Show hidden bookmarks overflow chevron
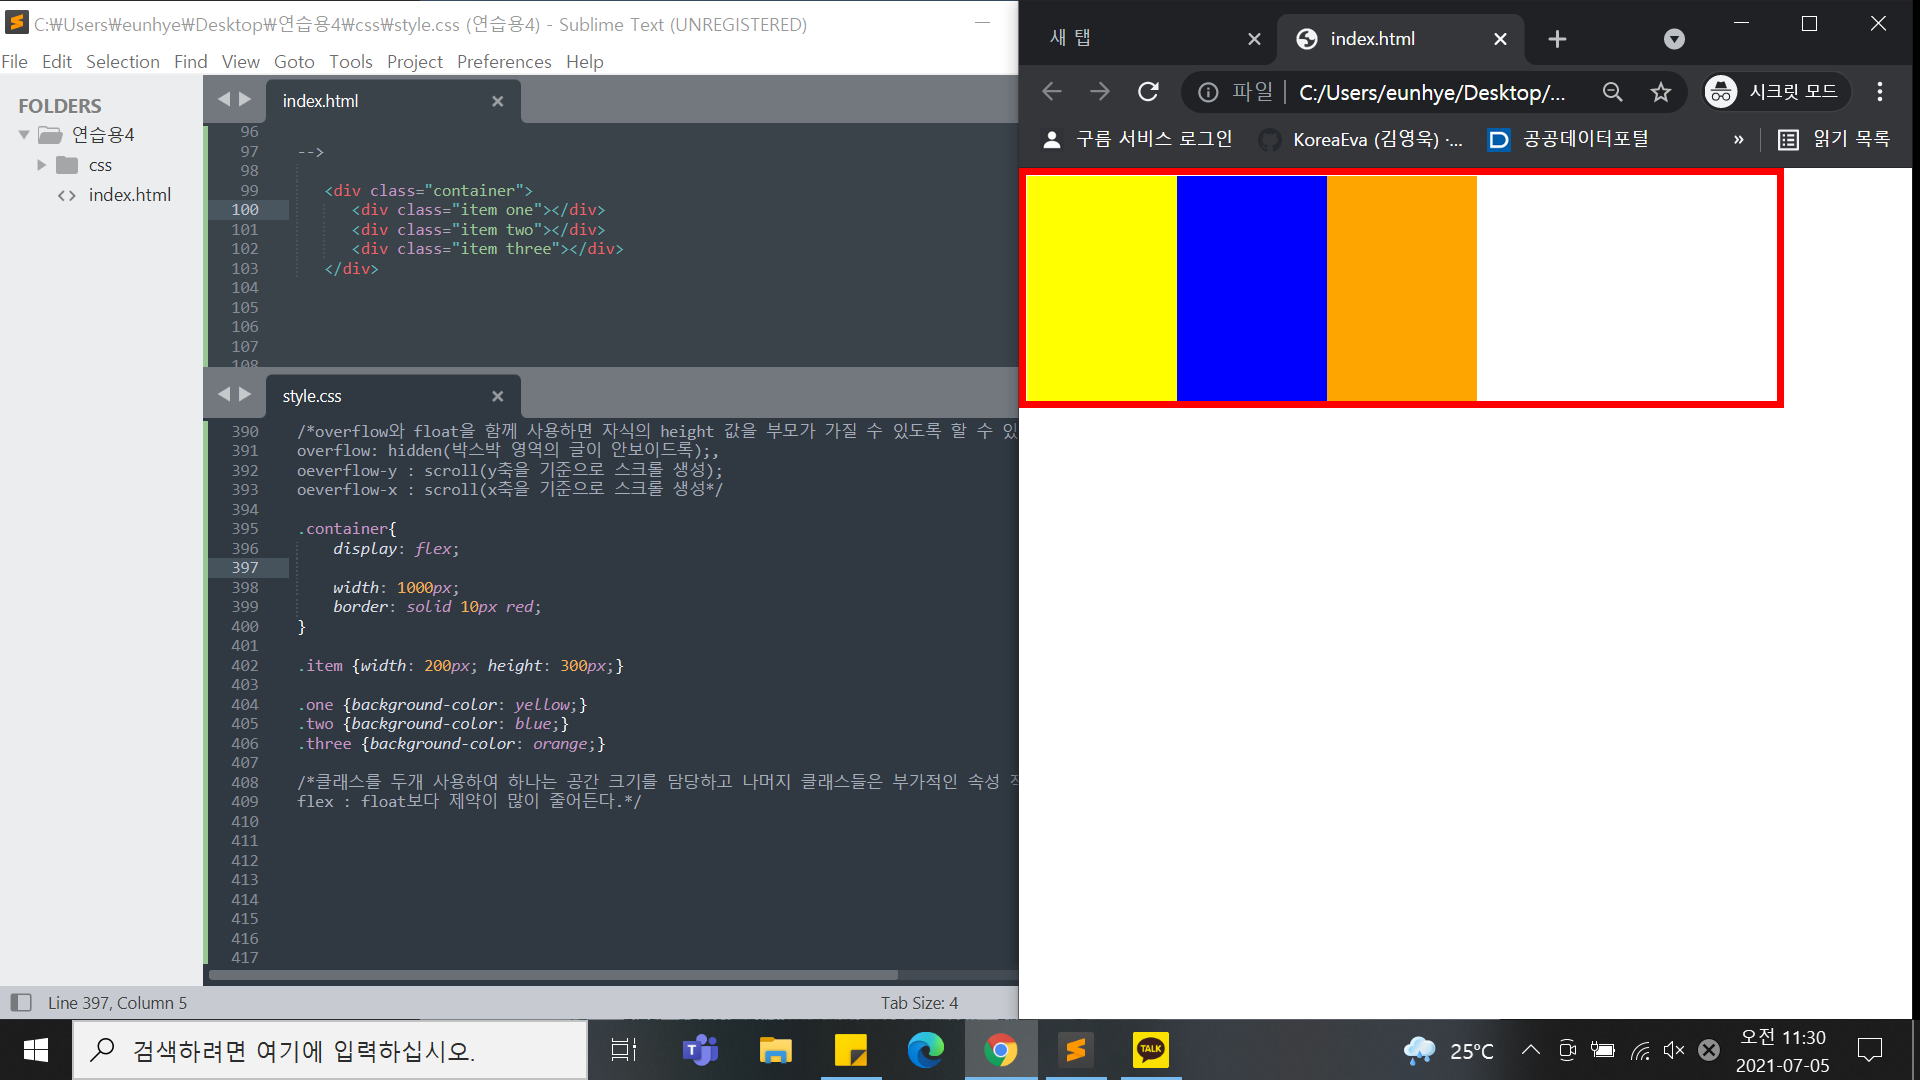Screen dimensions: 1920x1080 (1738, 140)
